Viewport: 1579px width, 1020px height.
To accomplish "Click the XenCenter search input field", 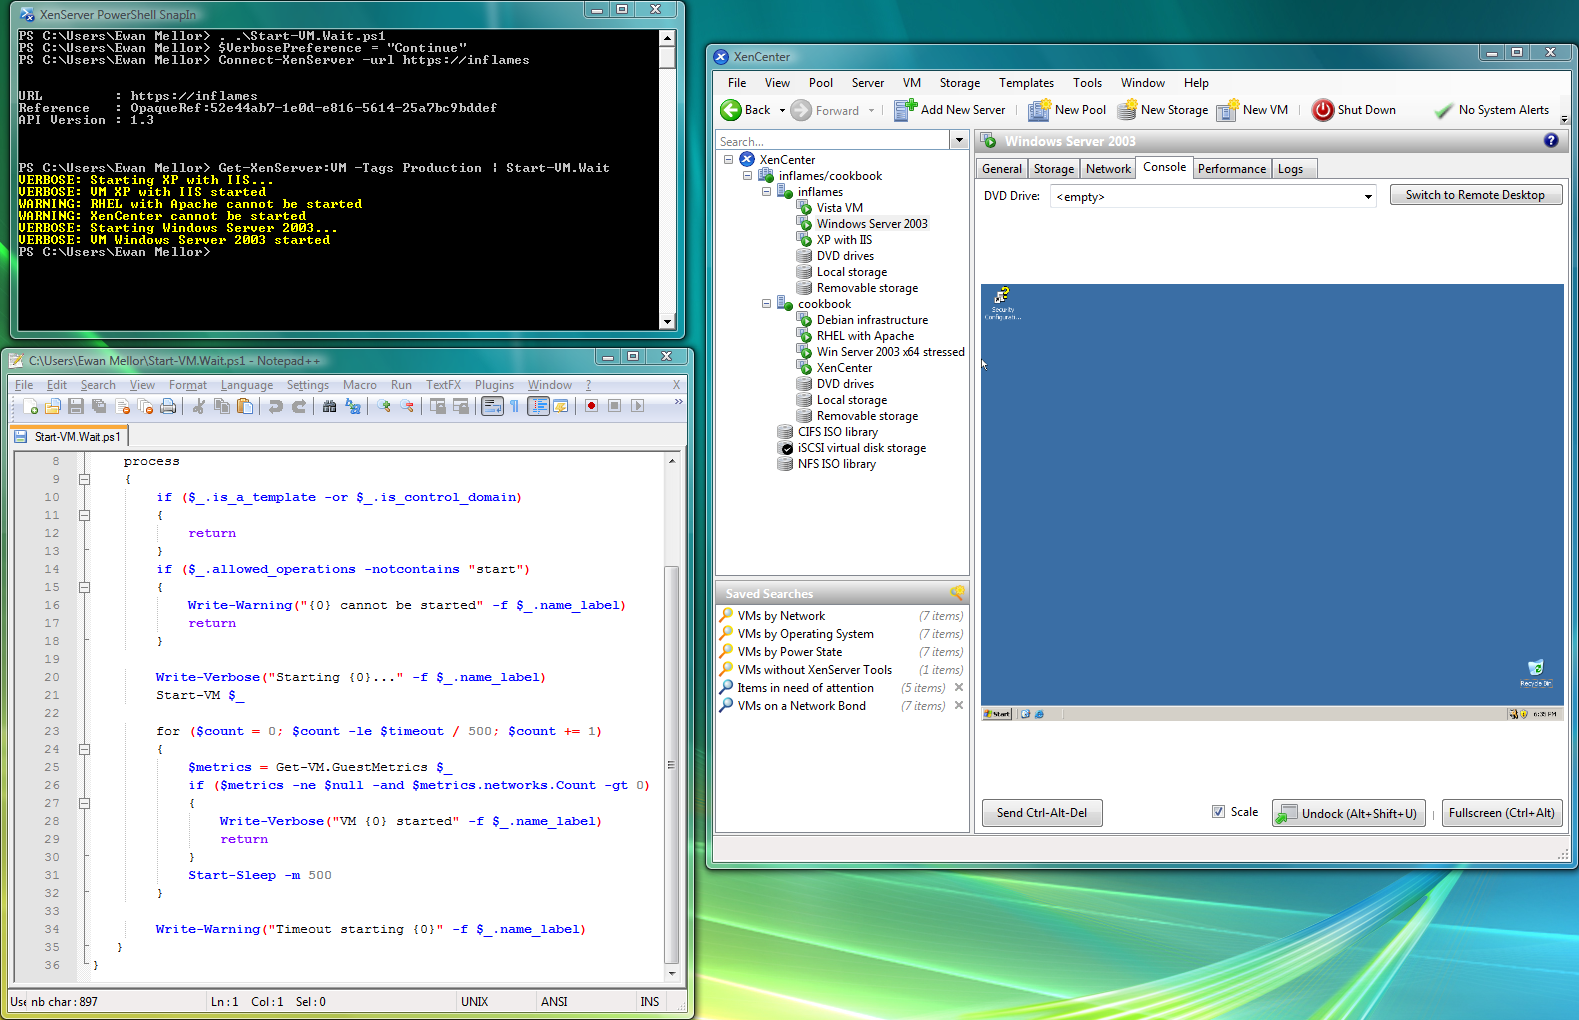I will click(x=832, y=141).
